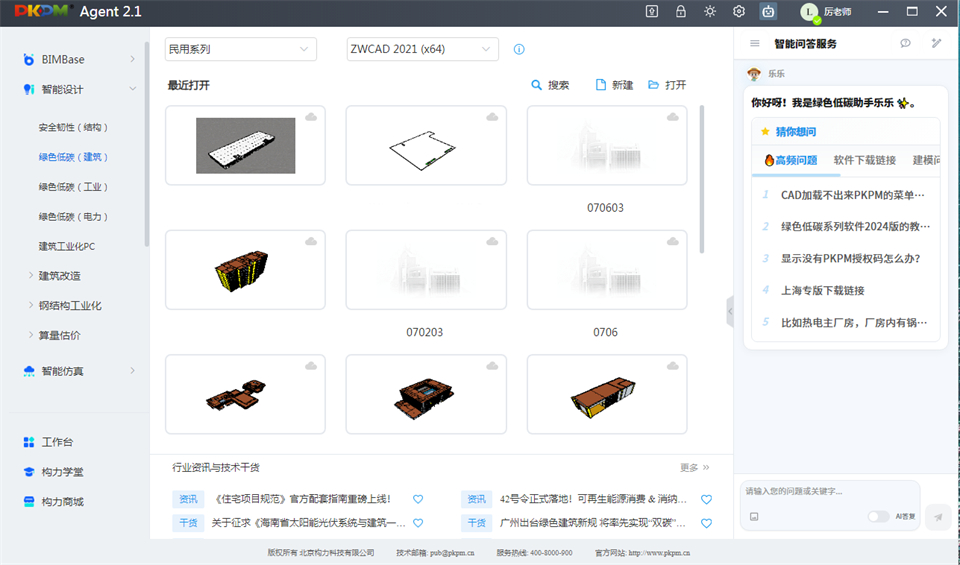960x565 pixels.
Task: Favorite the 海南省太阳能光伏 article heart
Action: point(418,523)
